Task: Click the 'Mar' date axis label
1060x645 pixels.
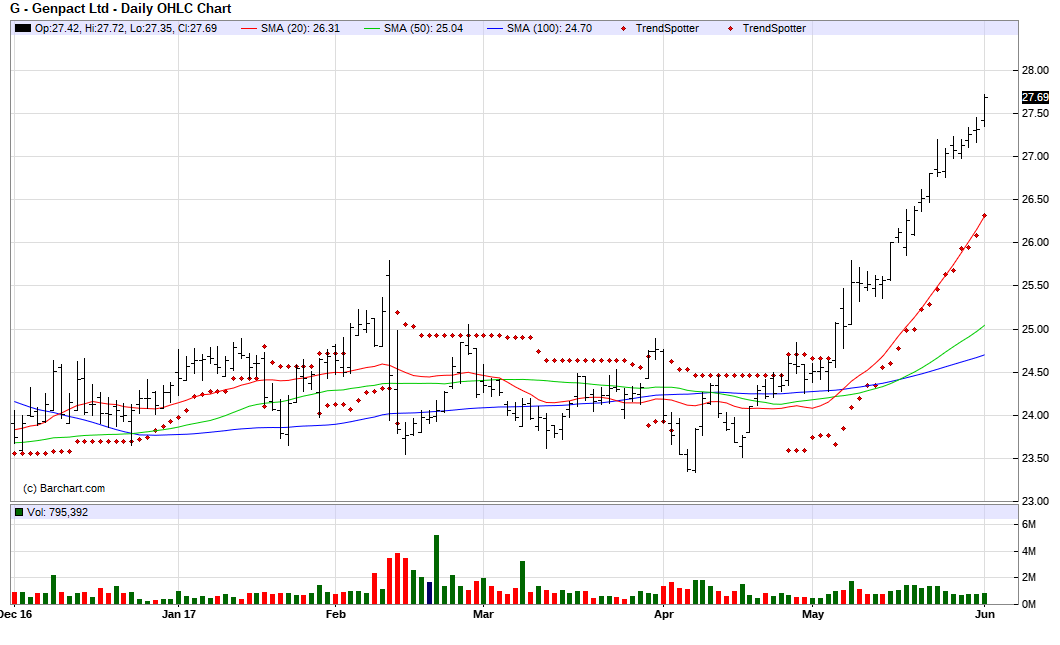Action: pyautogui.click(x=483, y=614)
